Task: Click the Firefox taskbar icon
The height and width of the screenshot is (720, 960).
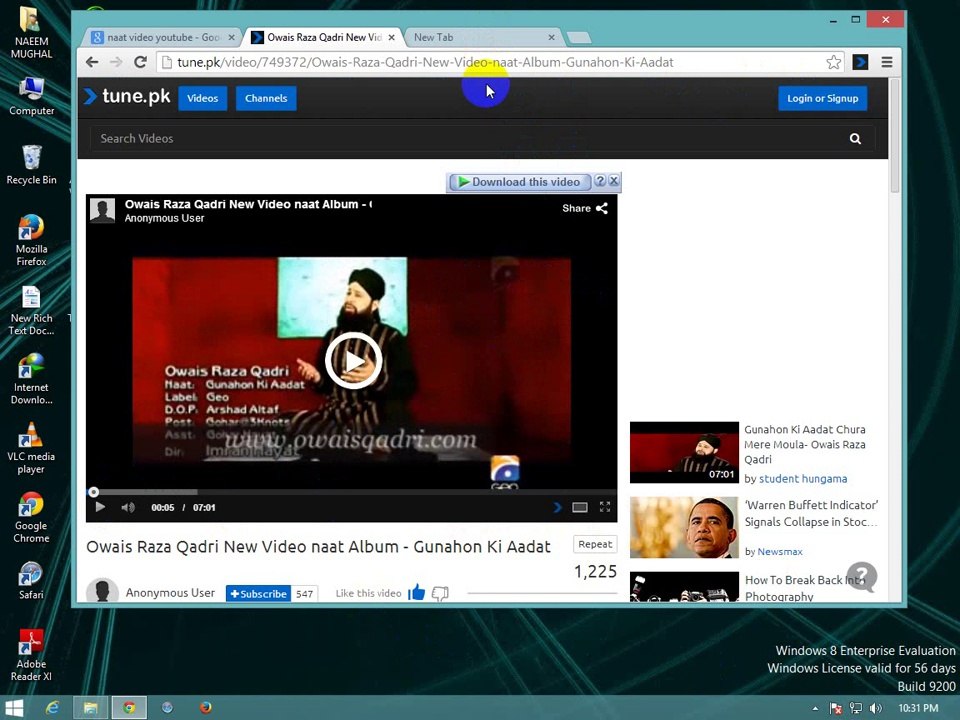Action: click(206, 708)
